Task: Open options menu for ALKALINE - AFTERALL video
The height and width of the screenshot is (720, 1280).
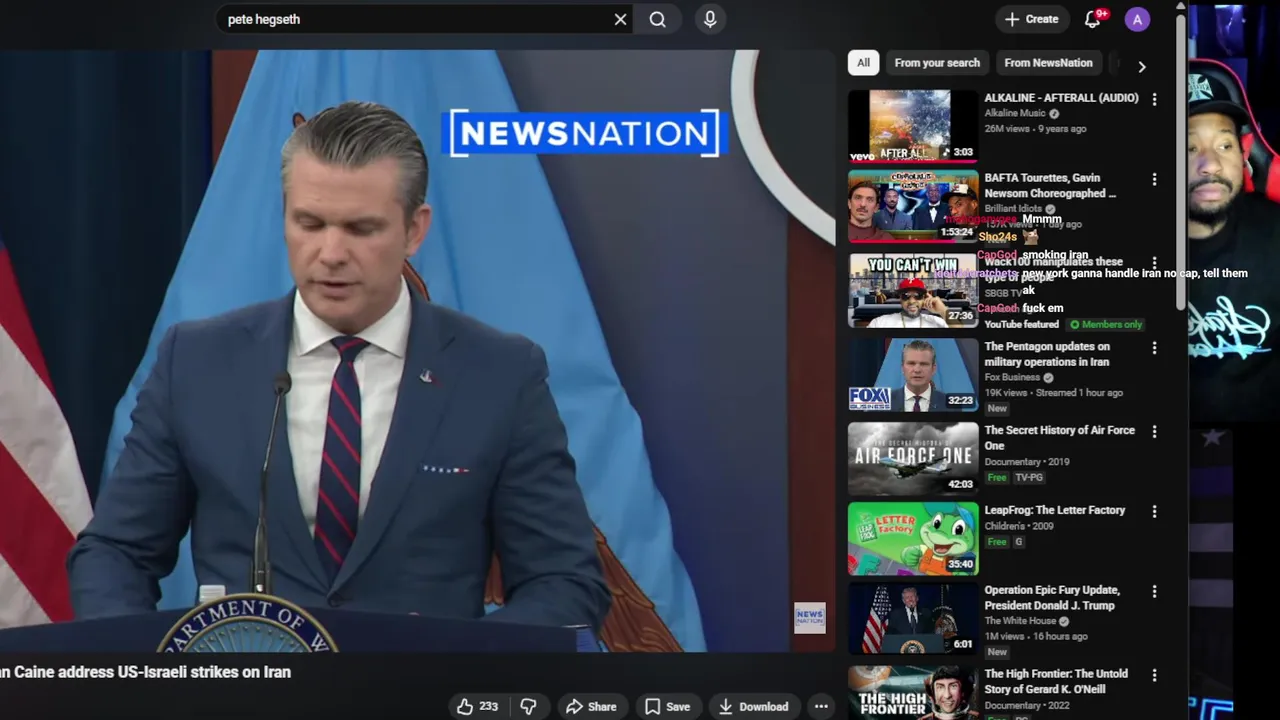Action: [x=1154, y=99]
